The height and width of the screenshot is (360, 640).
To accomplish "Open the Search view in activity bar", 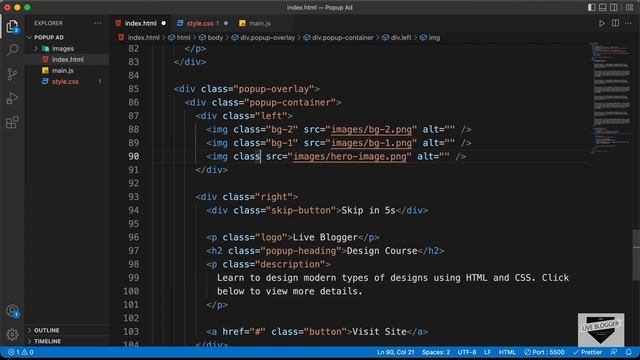I will click(x=12, y=50).
